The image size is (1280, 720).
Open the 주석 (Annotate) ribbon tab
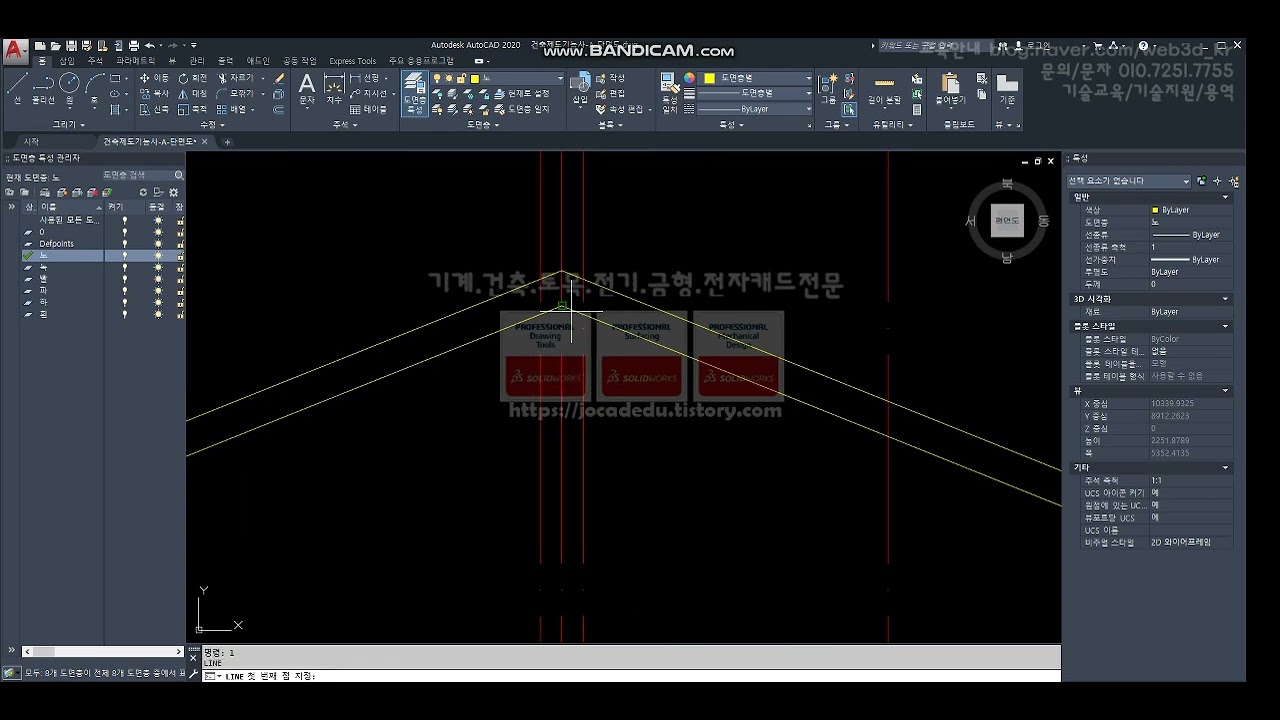(95, 61)
